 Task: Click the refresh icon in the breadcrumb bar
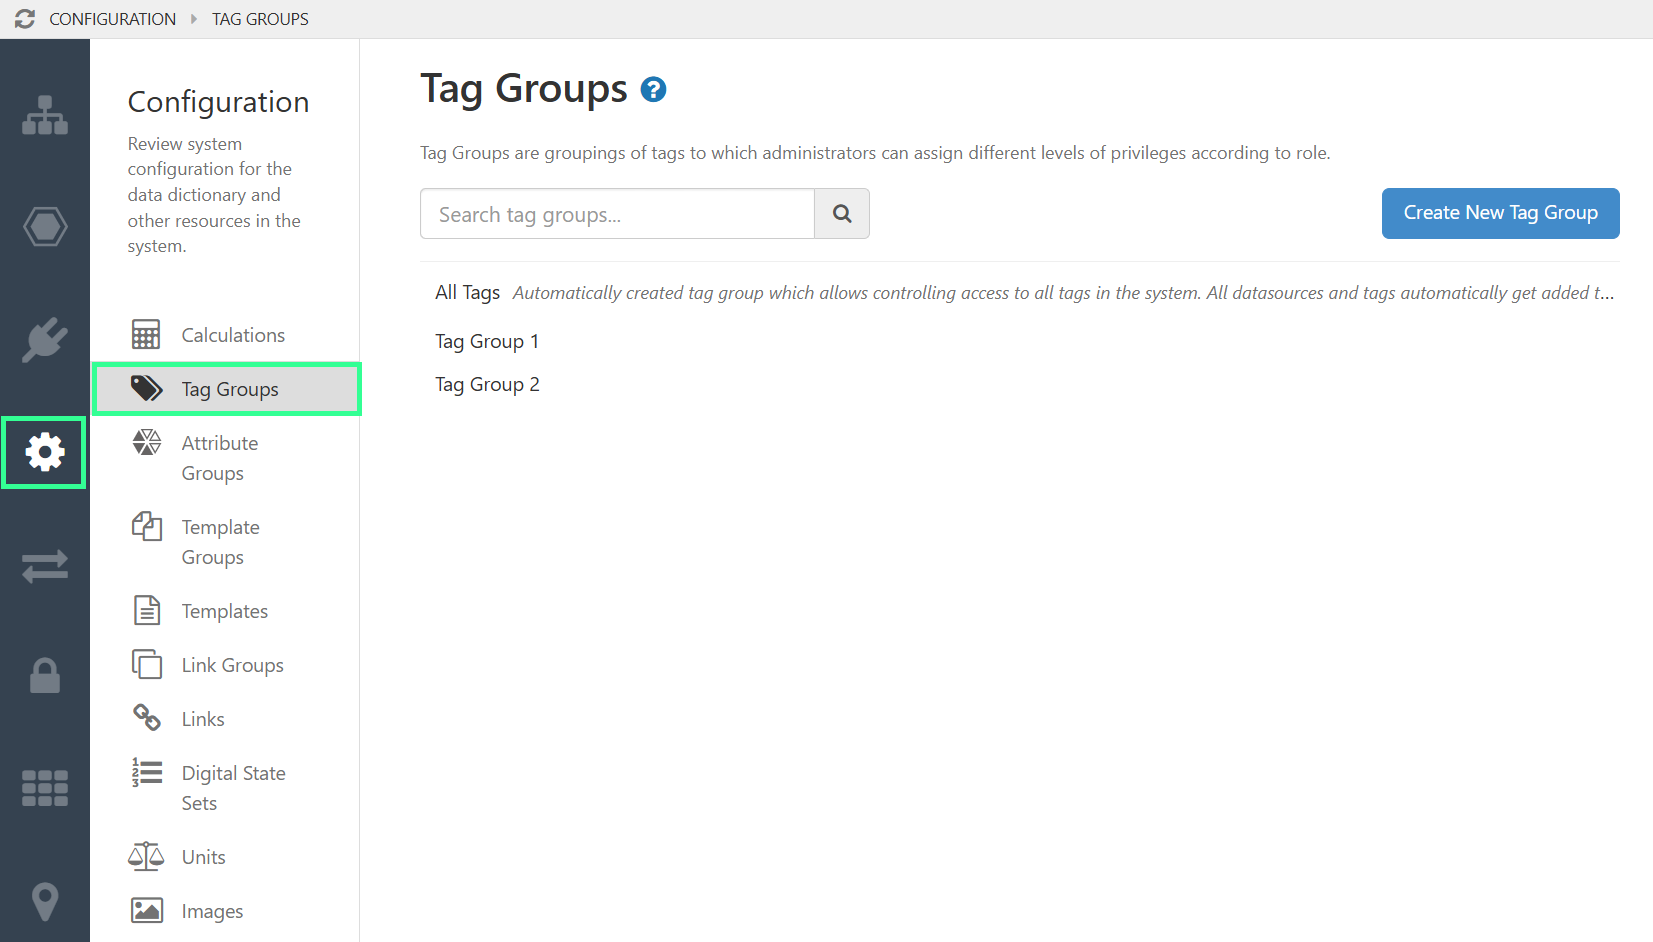(24, 18)
